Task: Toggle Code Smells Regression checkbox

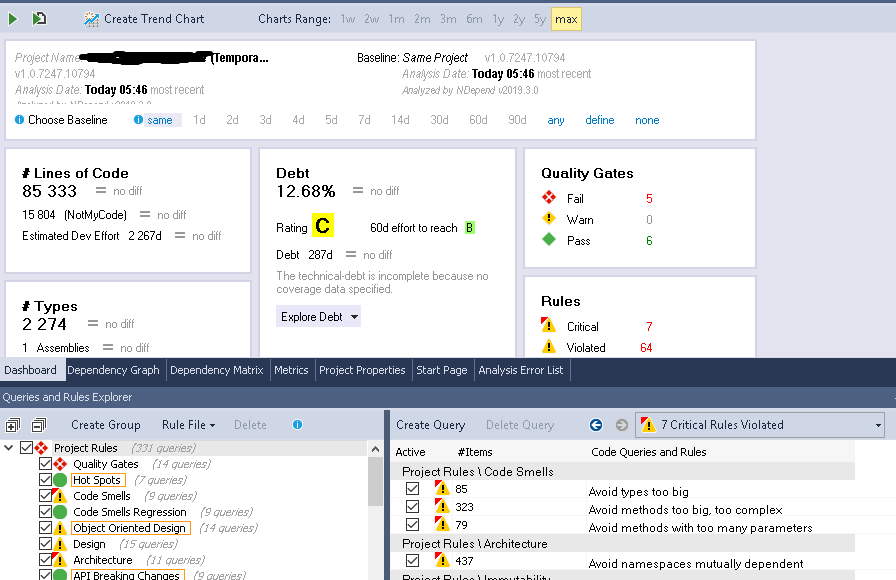Action: point(45,511)
